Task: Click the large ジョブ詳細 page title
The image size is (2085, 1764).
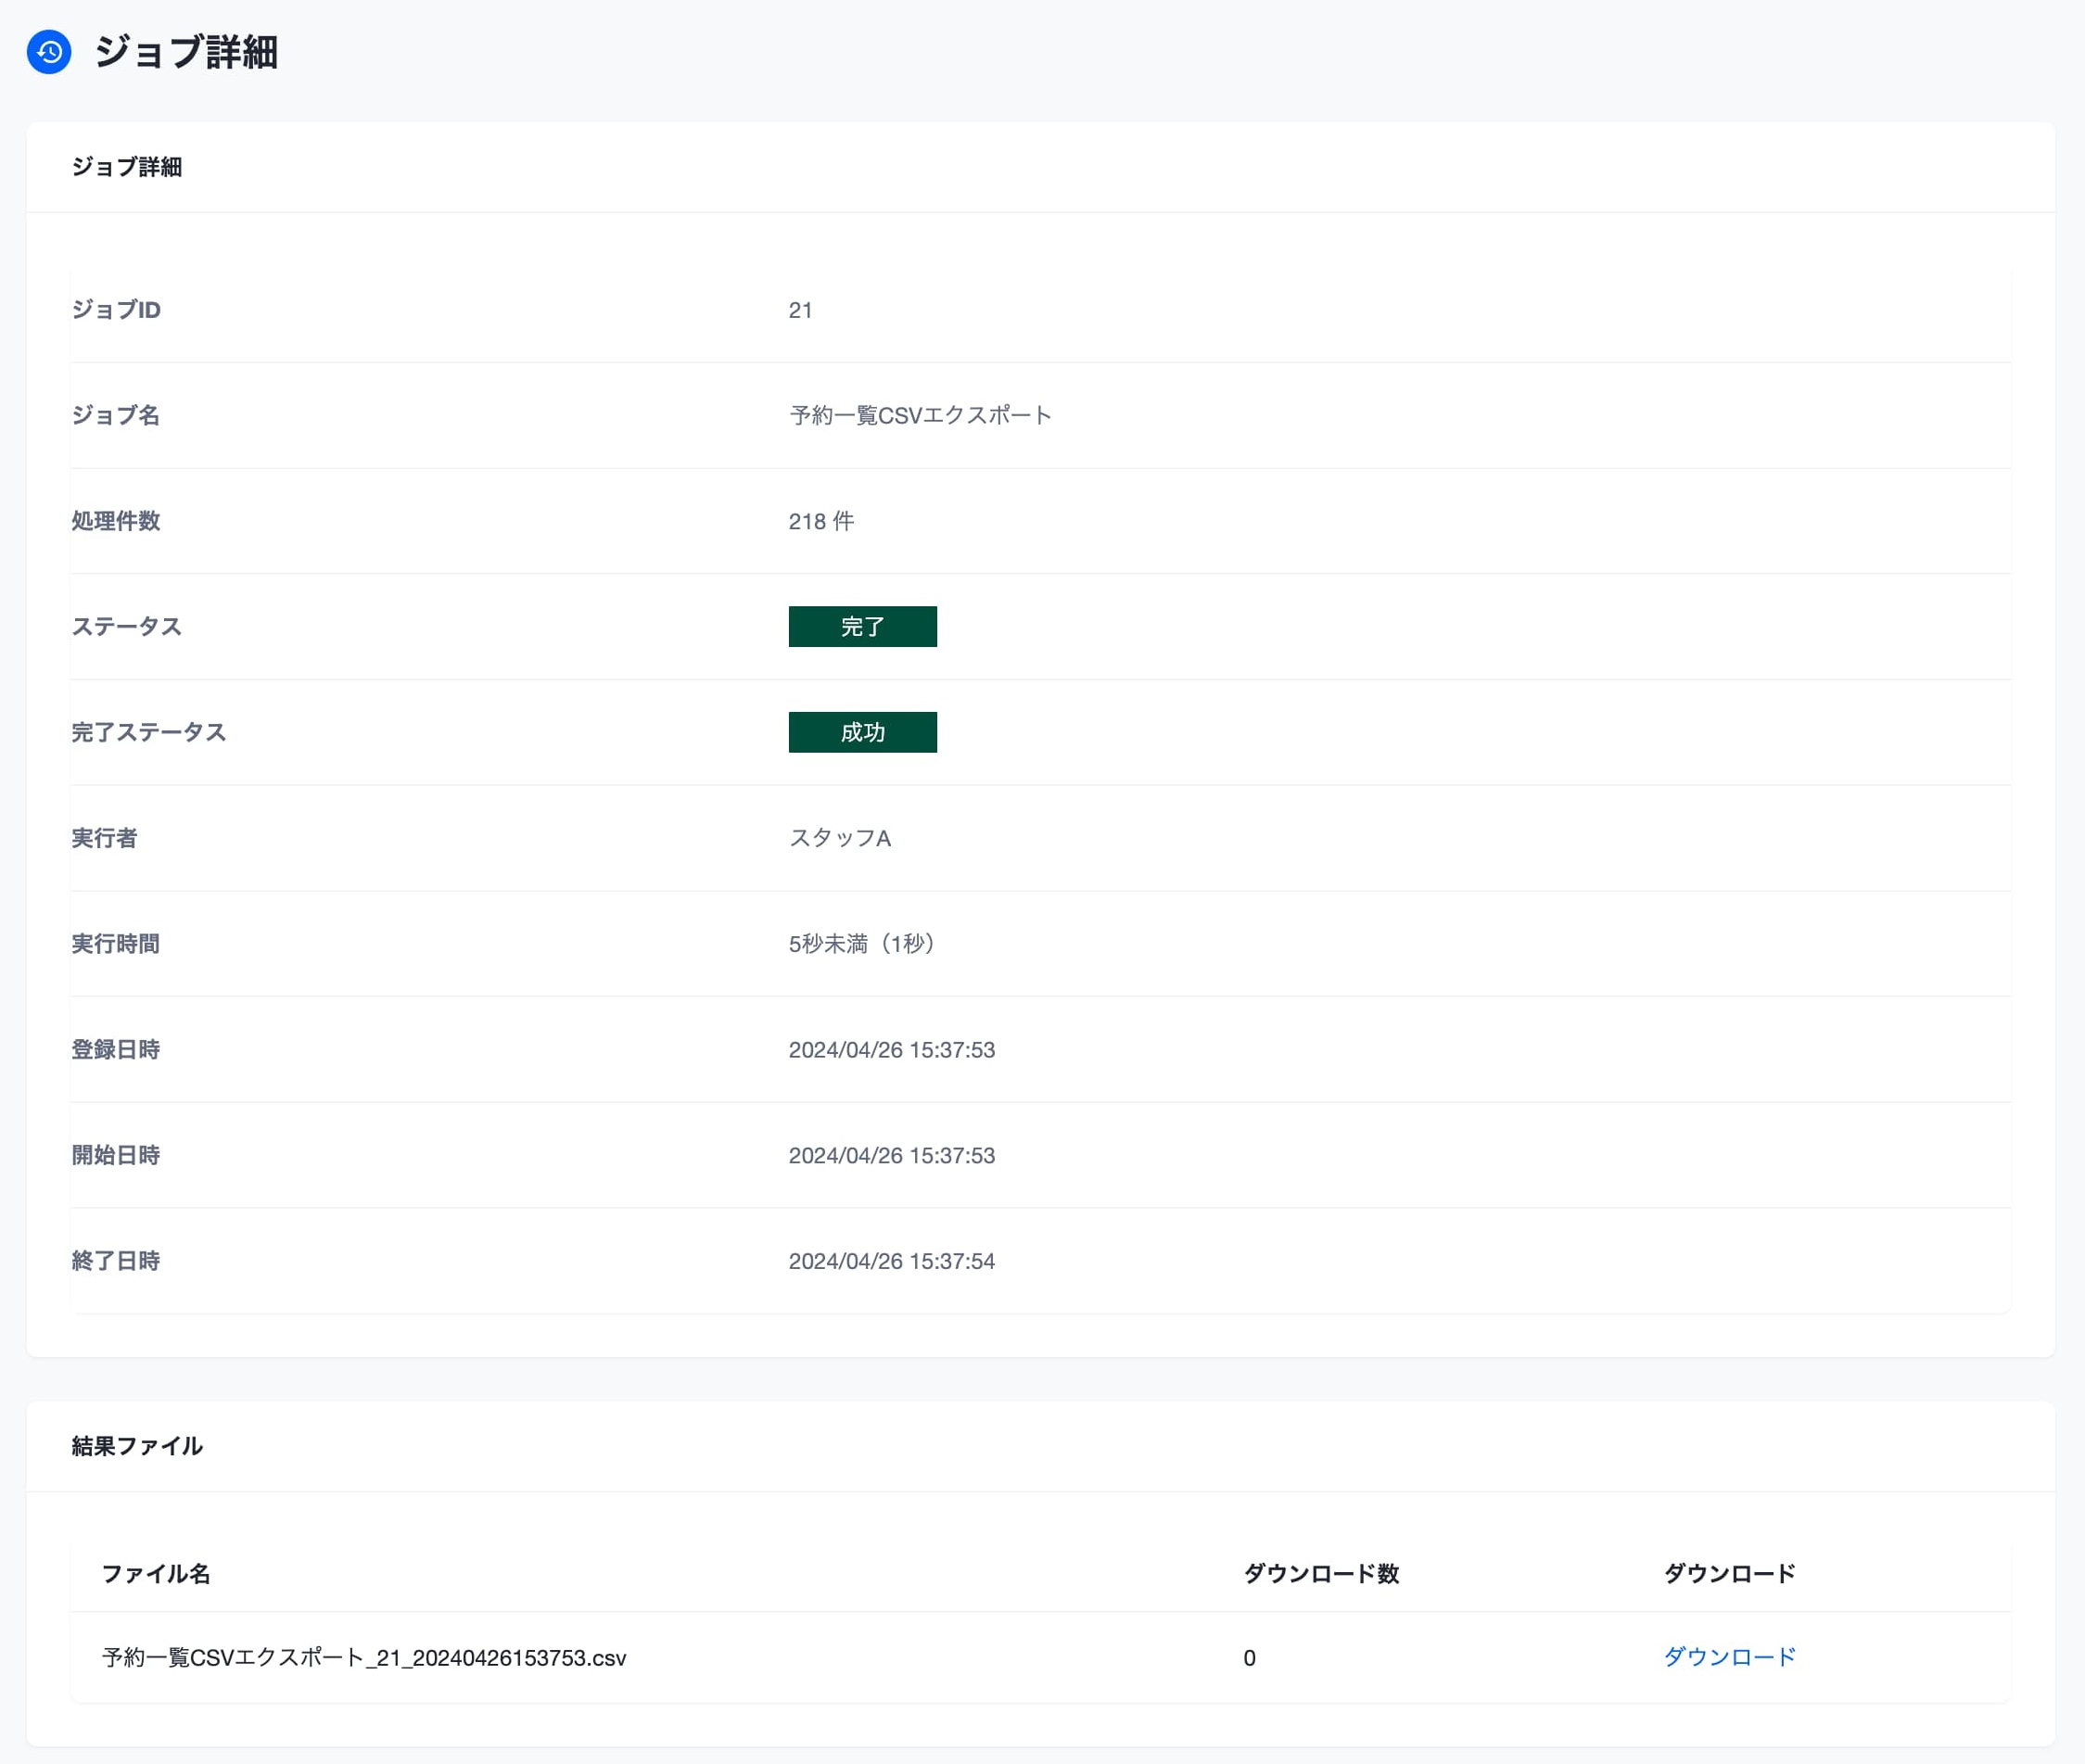Action: 186,52
